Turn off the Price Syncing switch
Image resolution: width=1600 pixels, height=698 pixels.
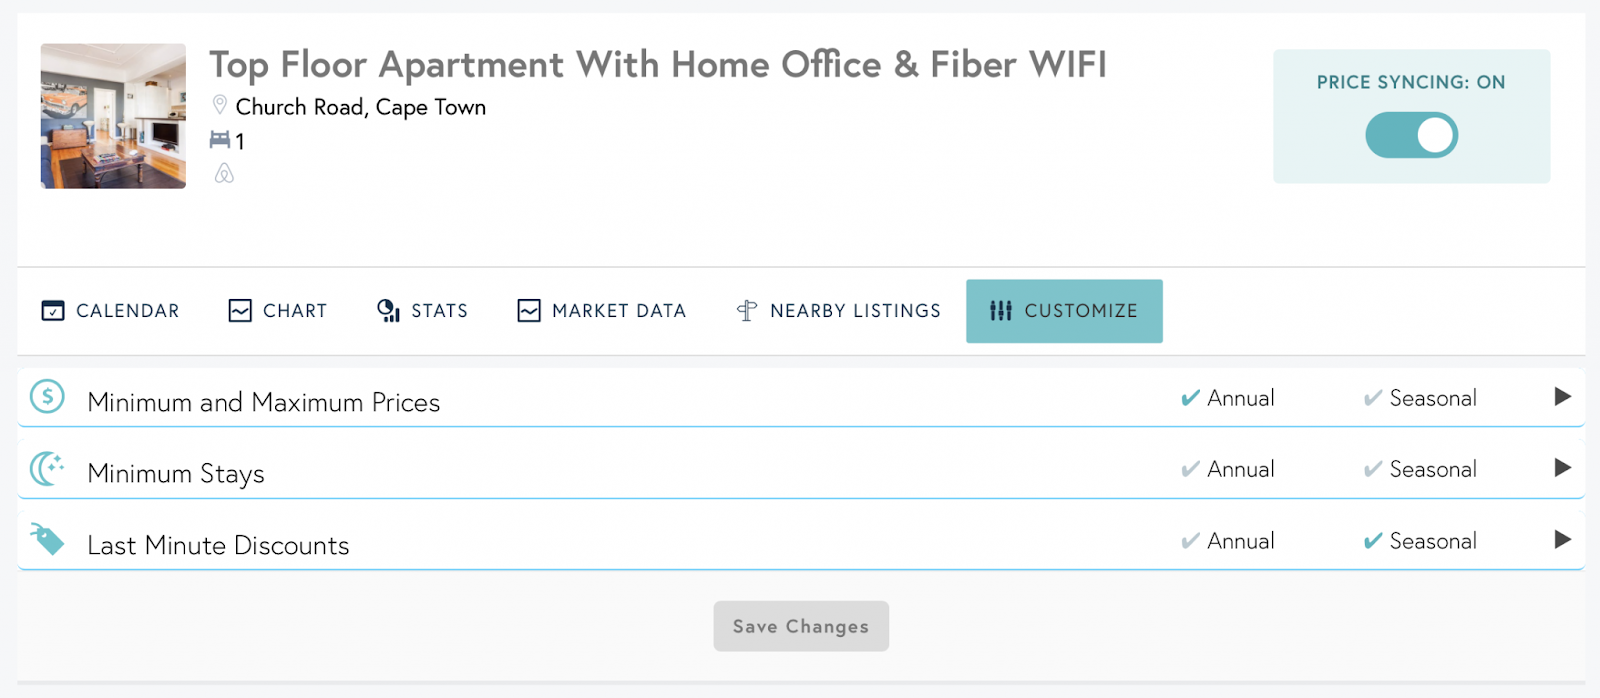pos(1411,135)
